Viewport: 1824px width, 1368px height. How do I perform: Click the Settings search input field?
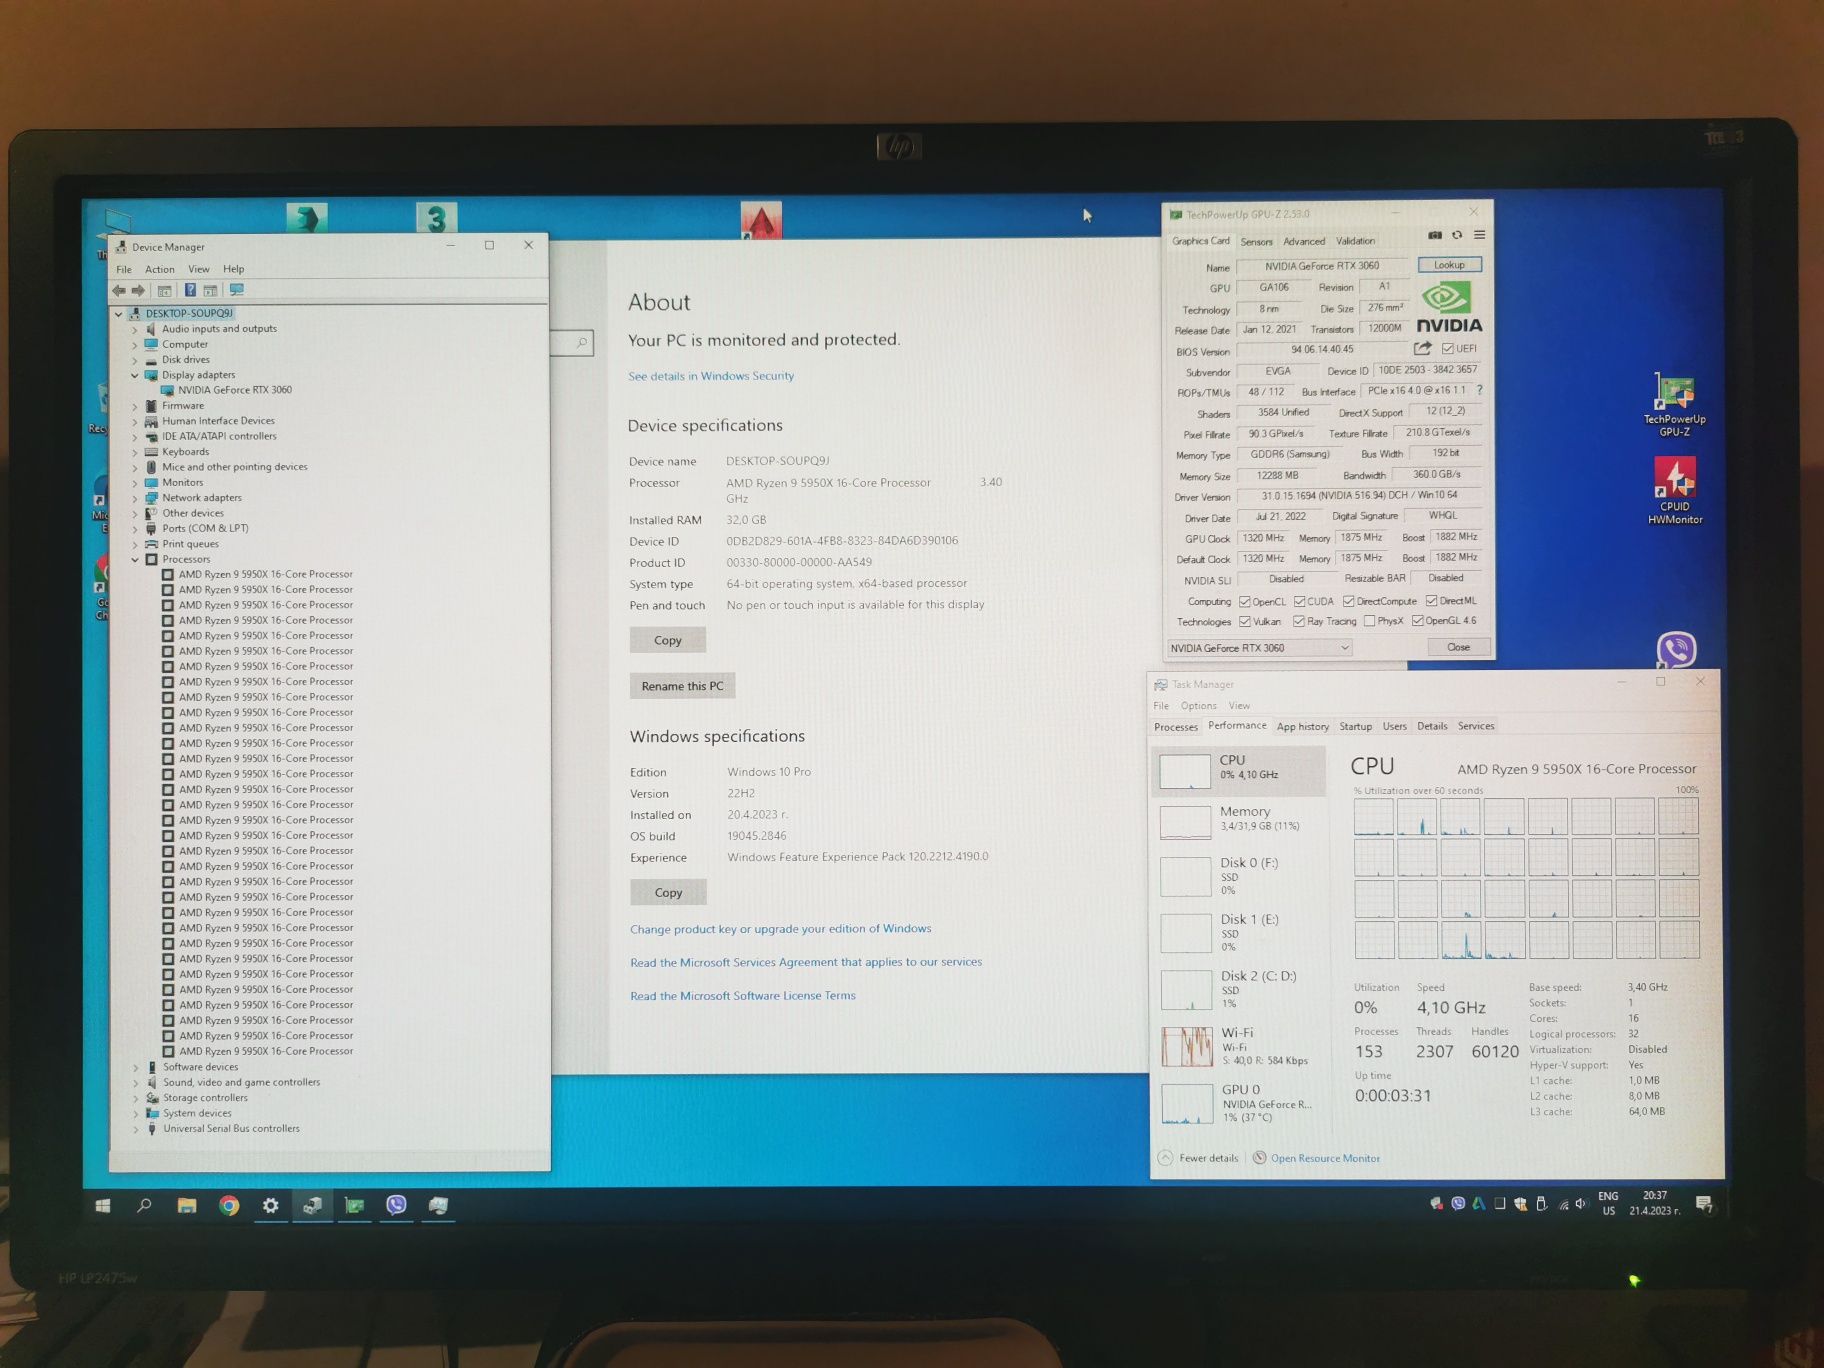tap(572, 343)
